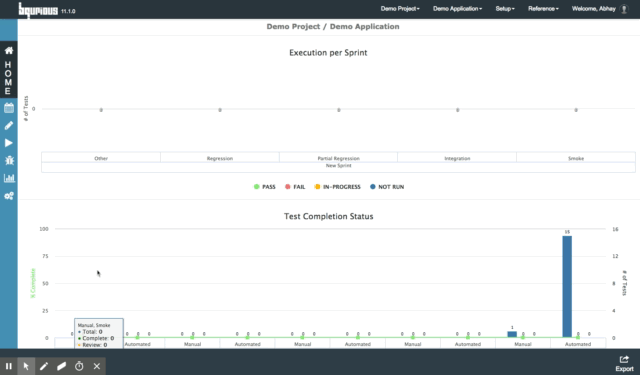Screen dimensions: 640x375
Task: Click the Welcome, Abhay user menu
Action: click(x=593, y=9)
